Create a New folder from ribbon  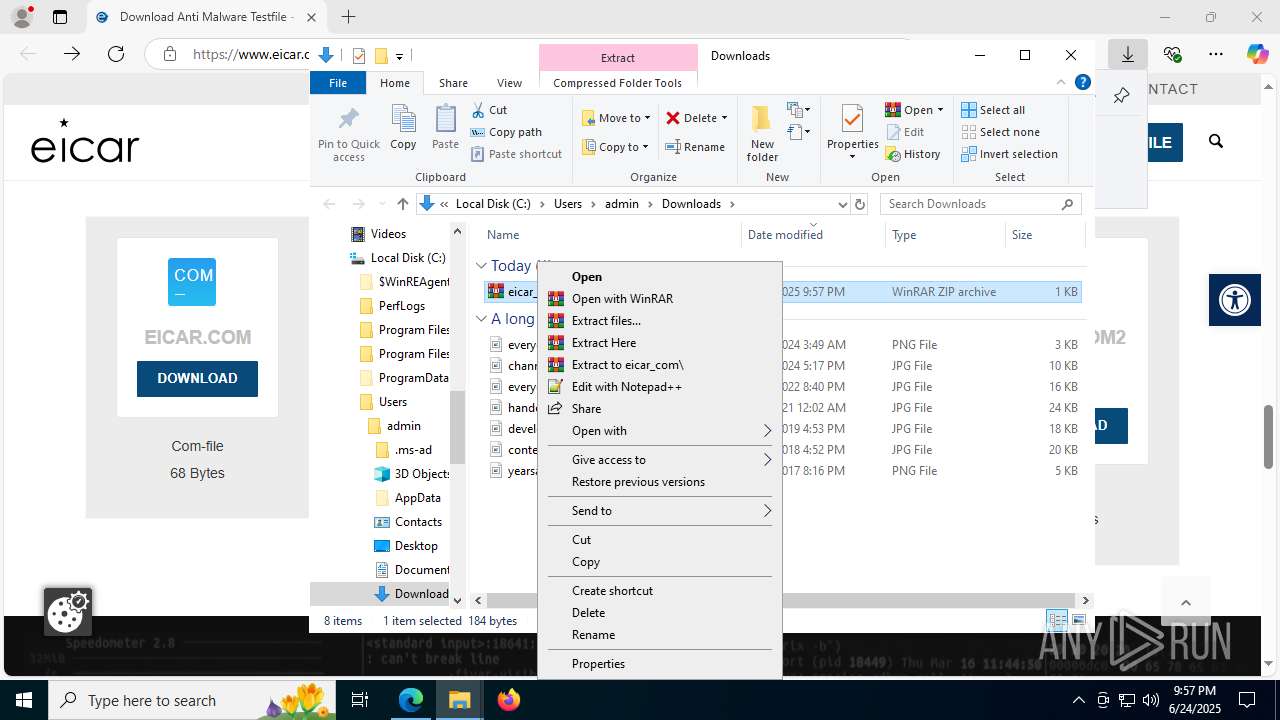coord(762,132)
